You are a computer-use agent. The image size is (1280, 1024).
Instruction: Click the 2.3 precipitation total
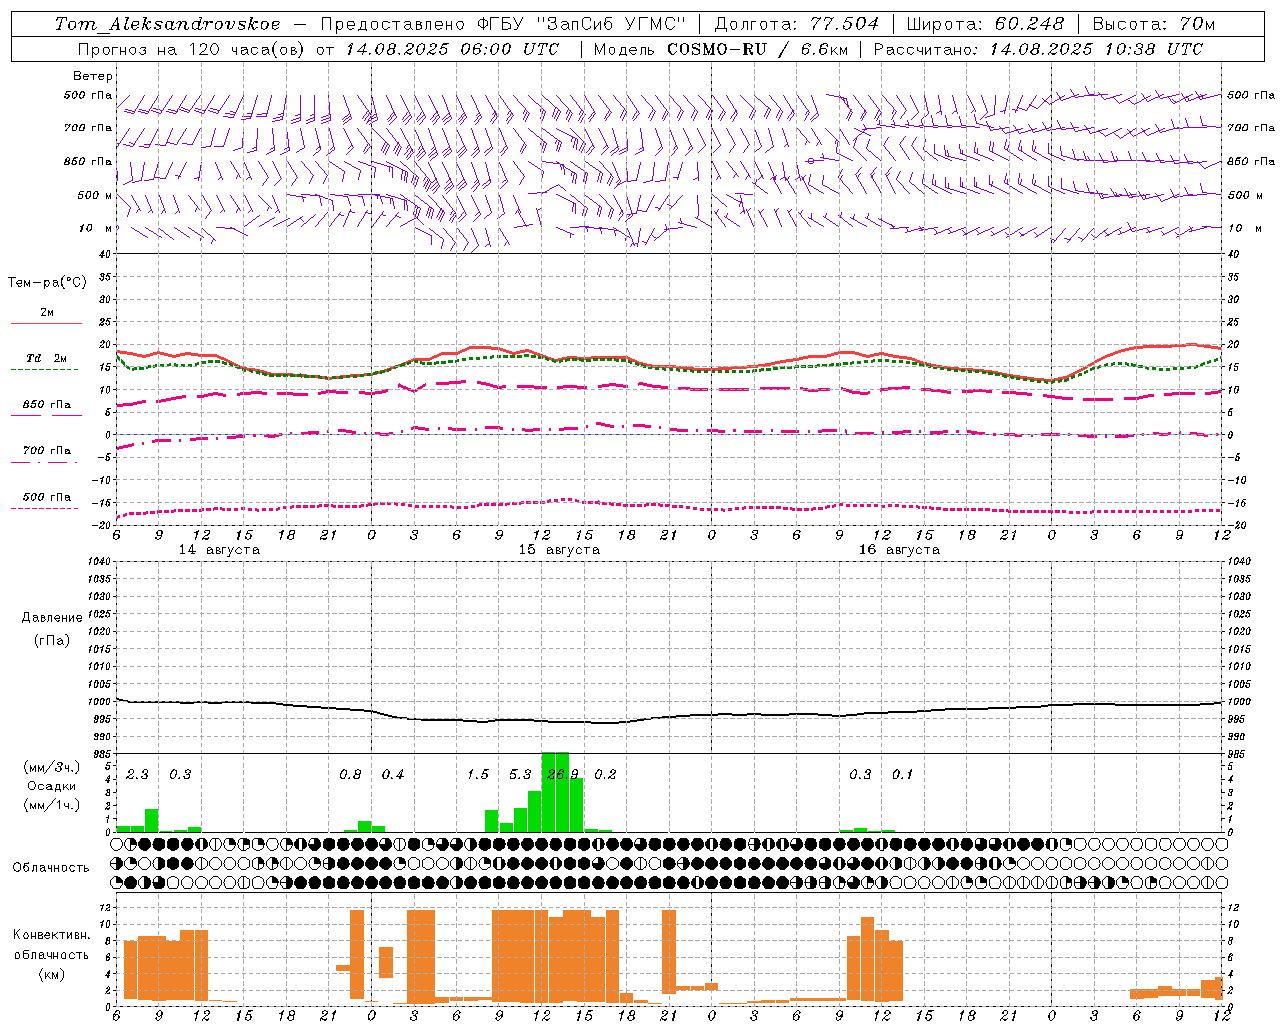coord(138,774)
